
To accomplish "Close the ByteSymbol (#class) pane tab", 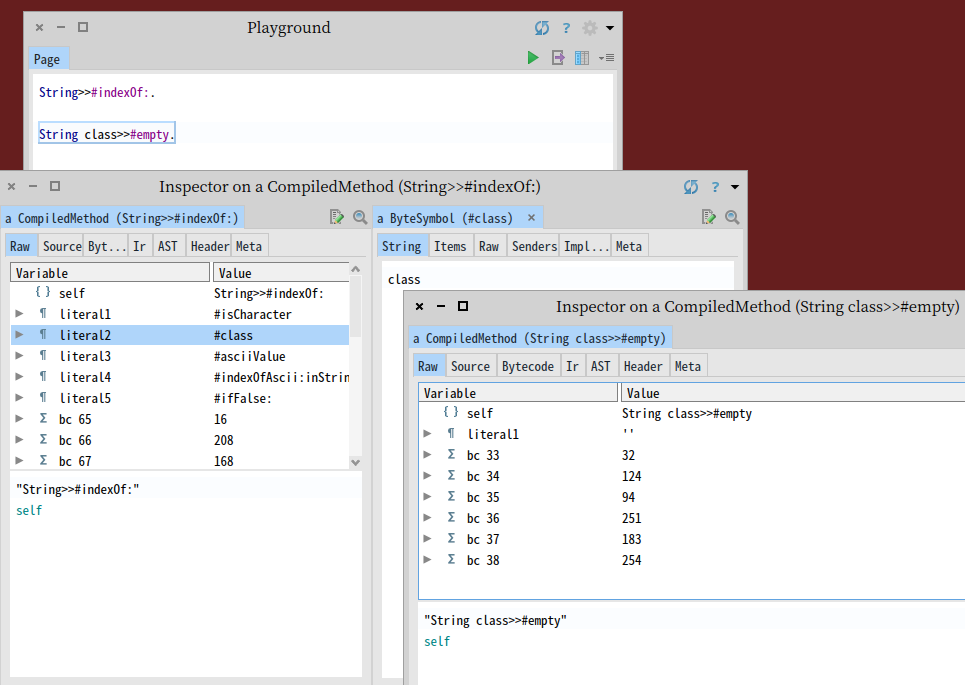I will [x=531, y=218].
